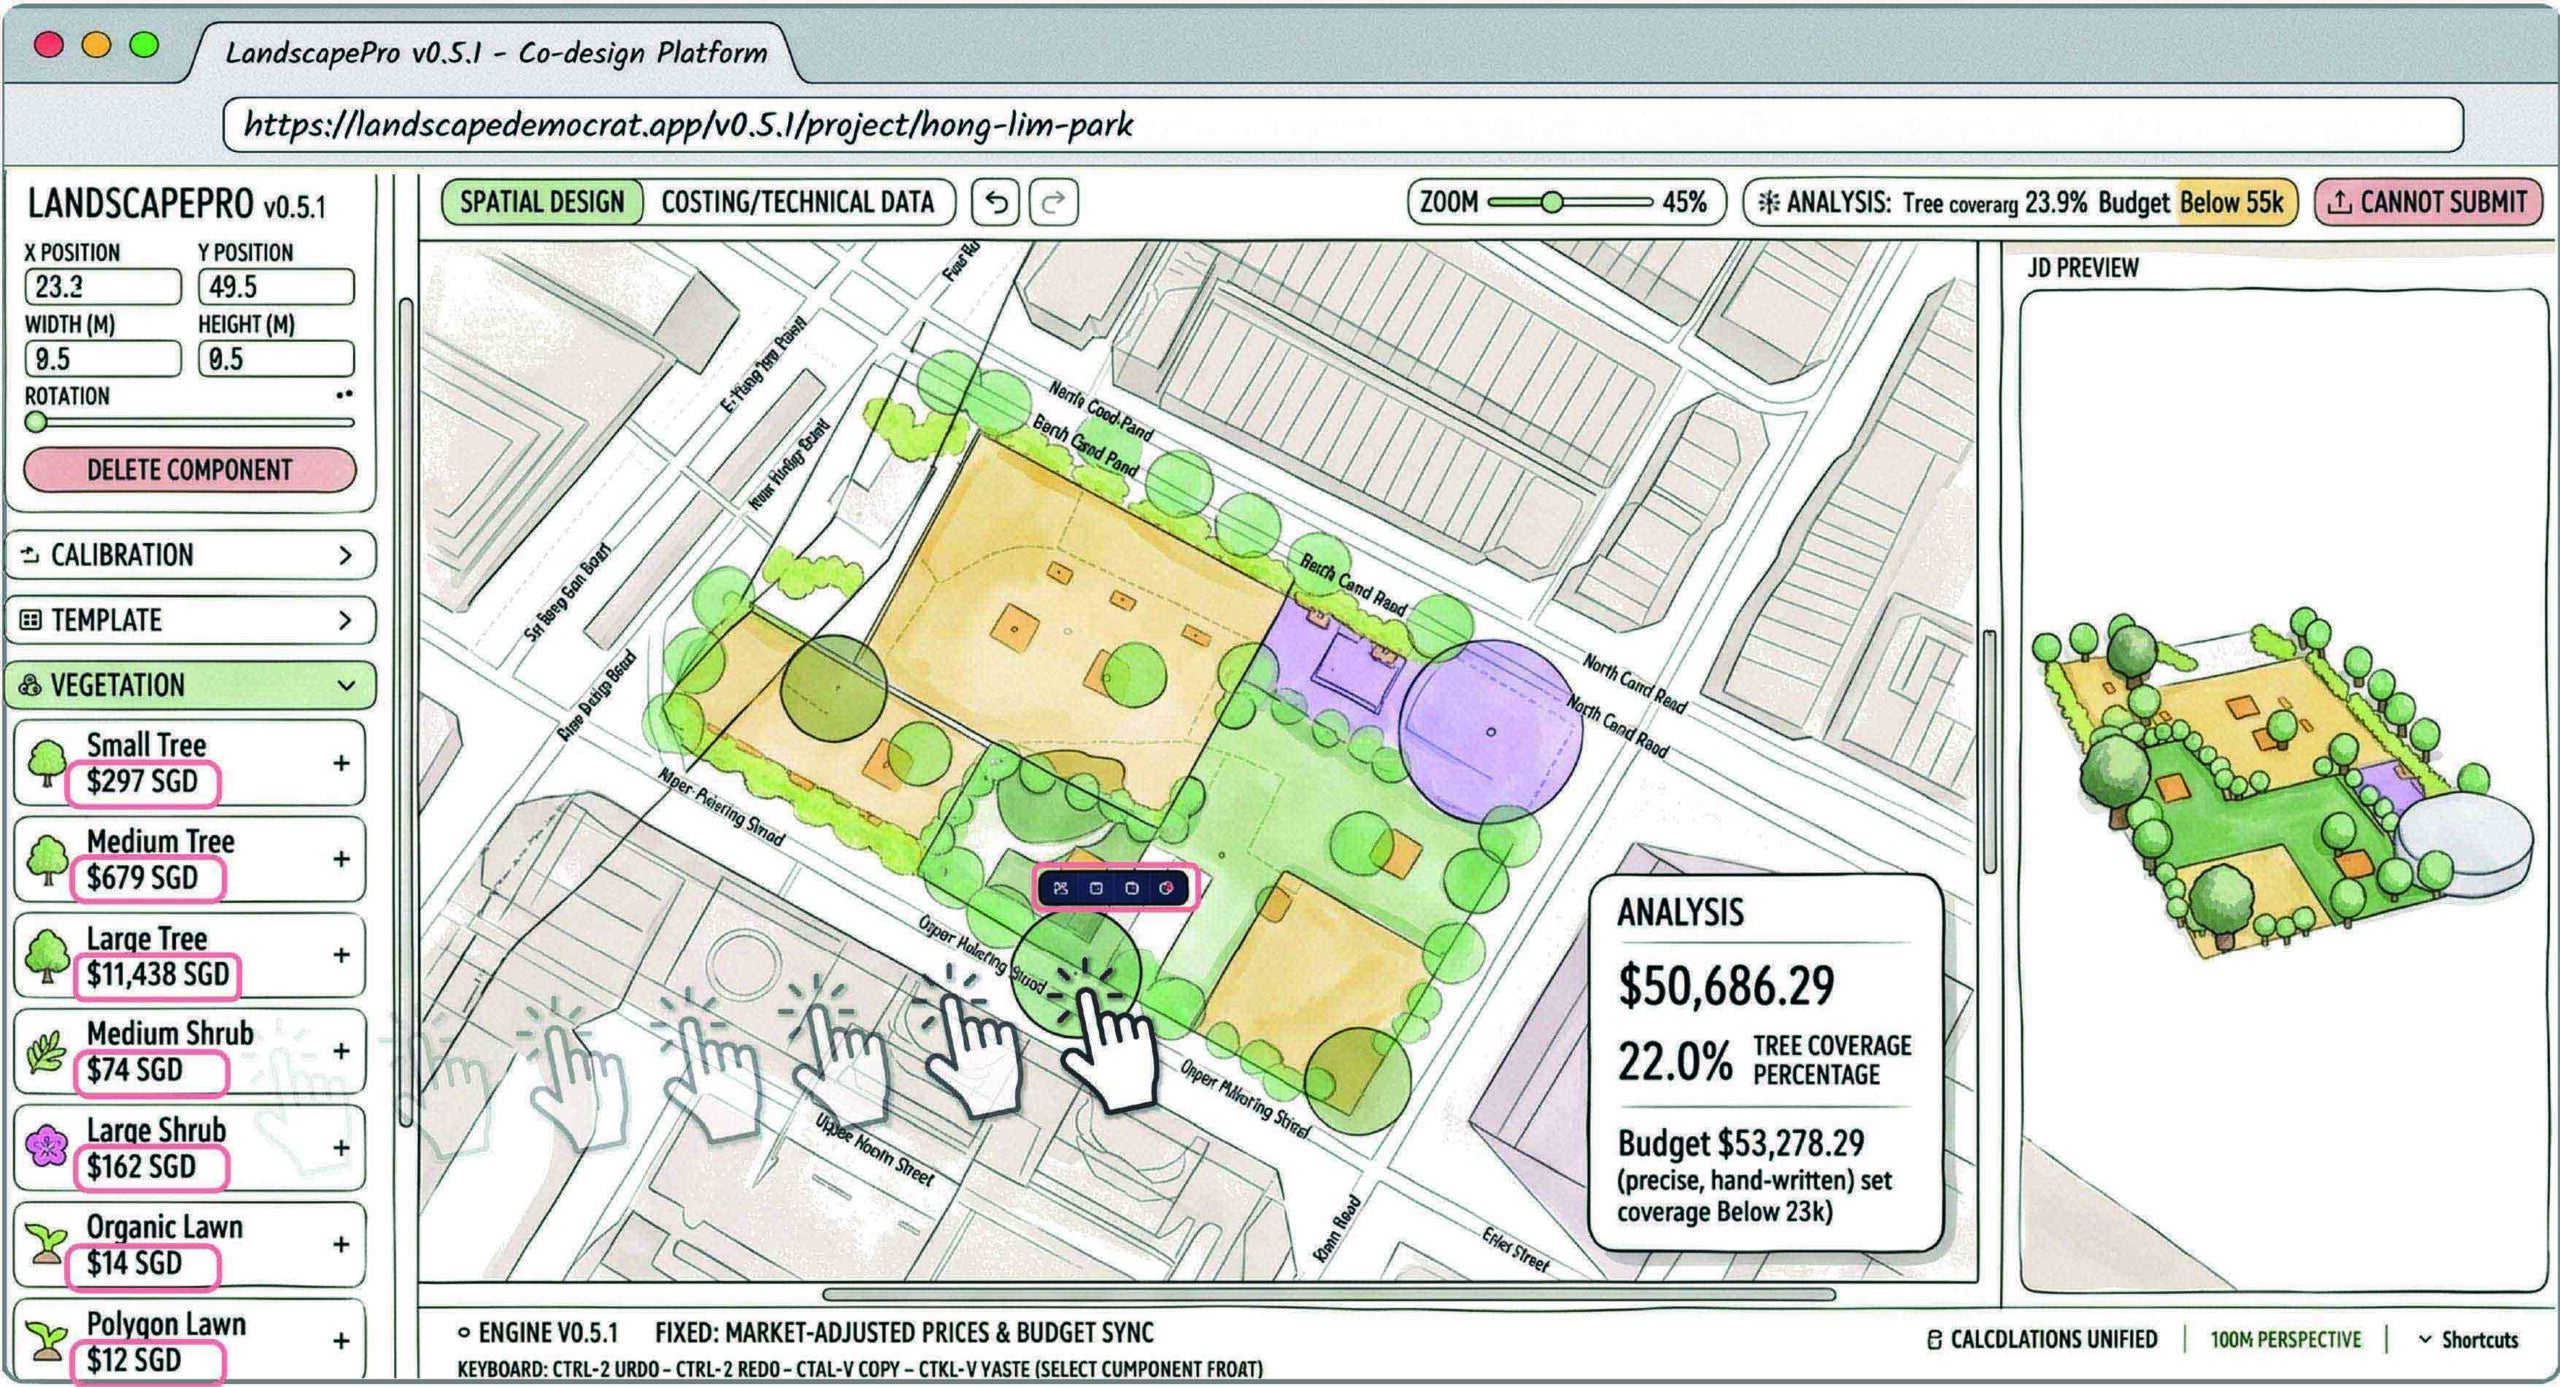Click the isometric park model in the 3D PREVIEW panel
This screenshot has width=2560, height=1387.
click(2282, 782)
